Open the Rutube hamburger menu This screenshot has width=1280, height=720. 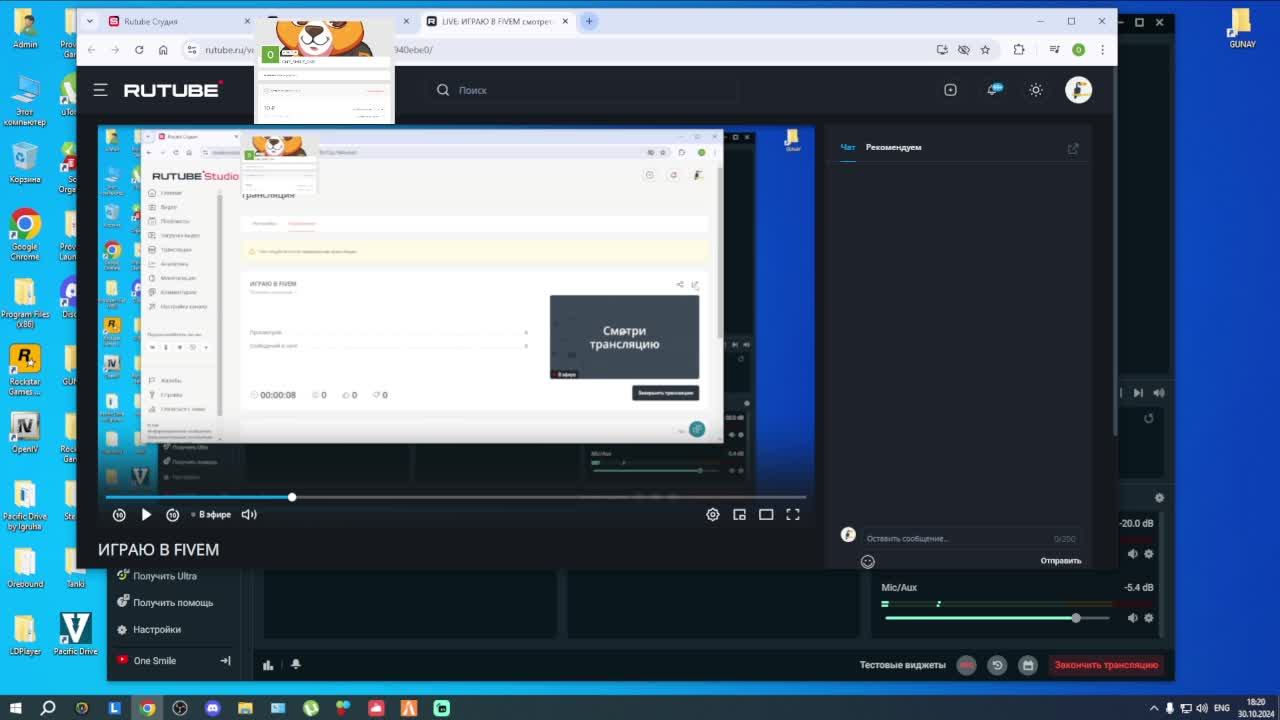coord(100,90)
